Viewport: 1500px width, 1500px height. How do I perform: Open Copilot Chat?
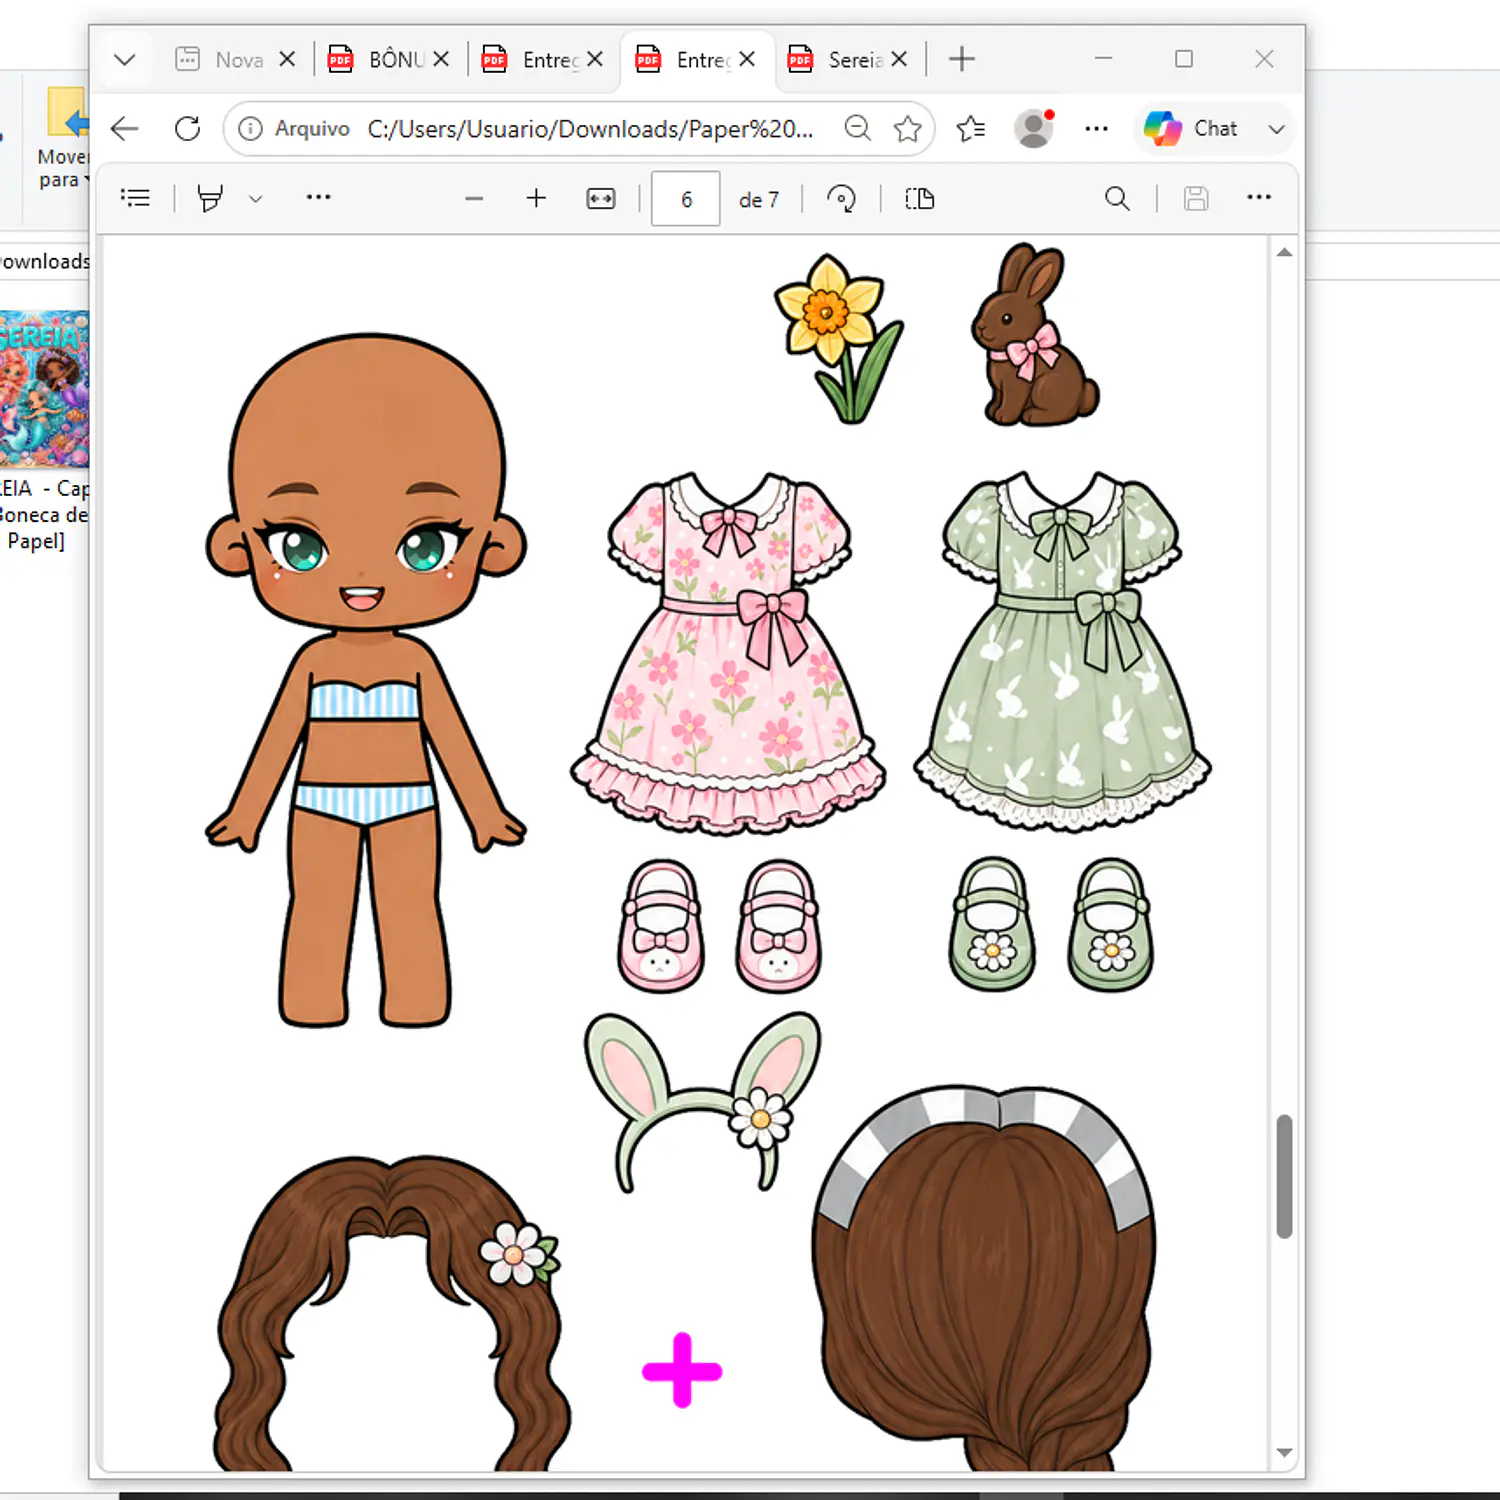pos(1191,129)
